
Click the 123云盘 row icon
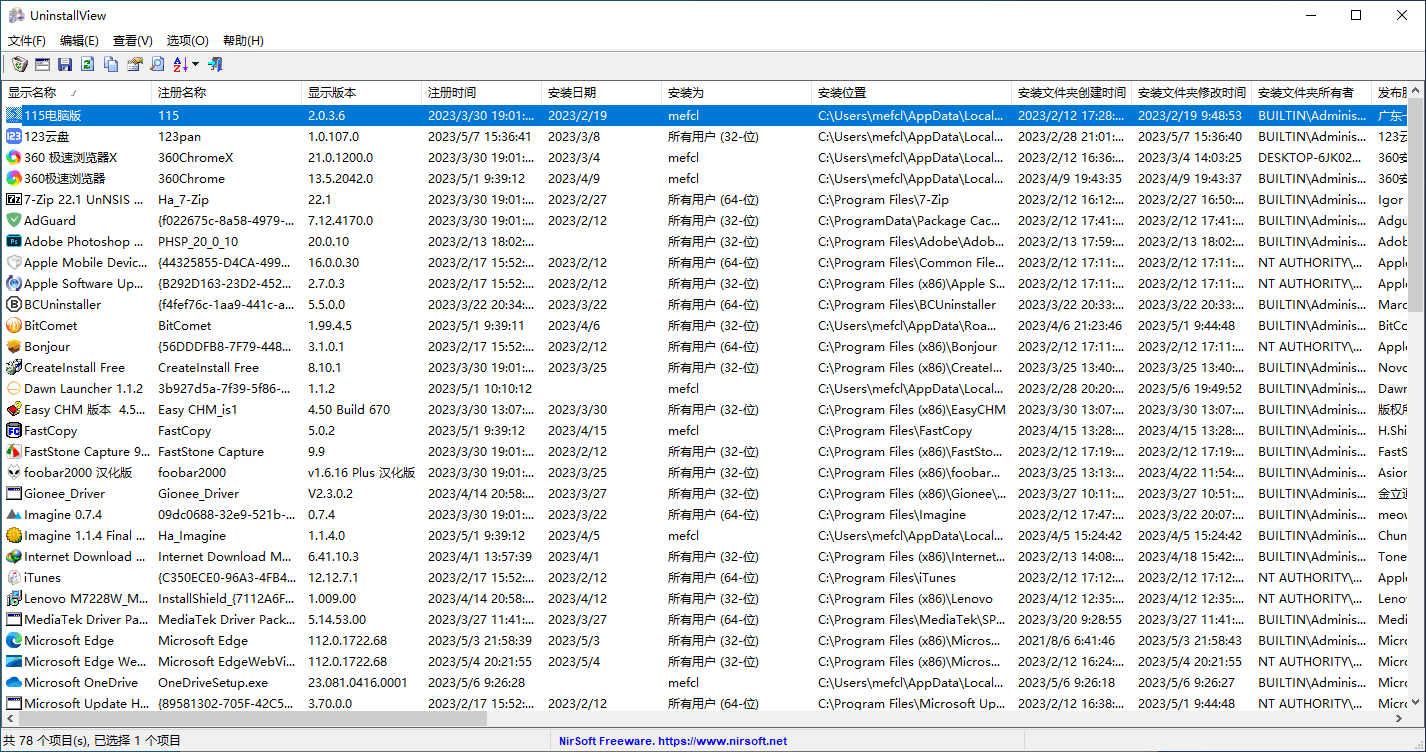coord(14,136)
